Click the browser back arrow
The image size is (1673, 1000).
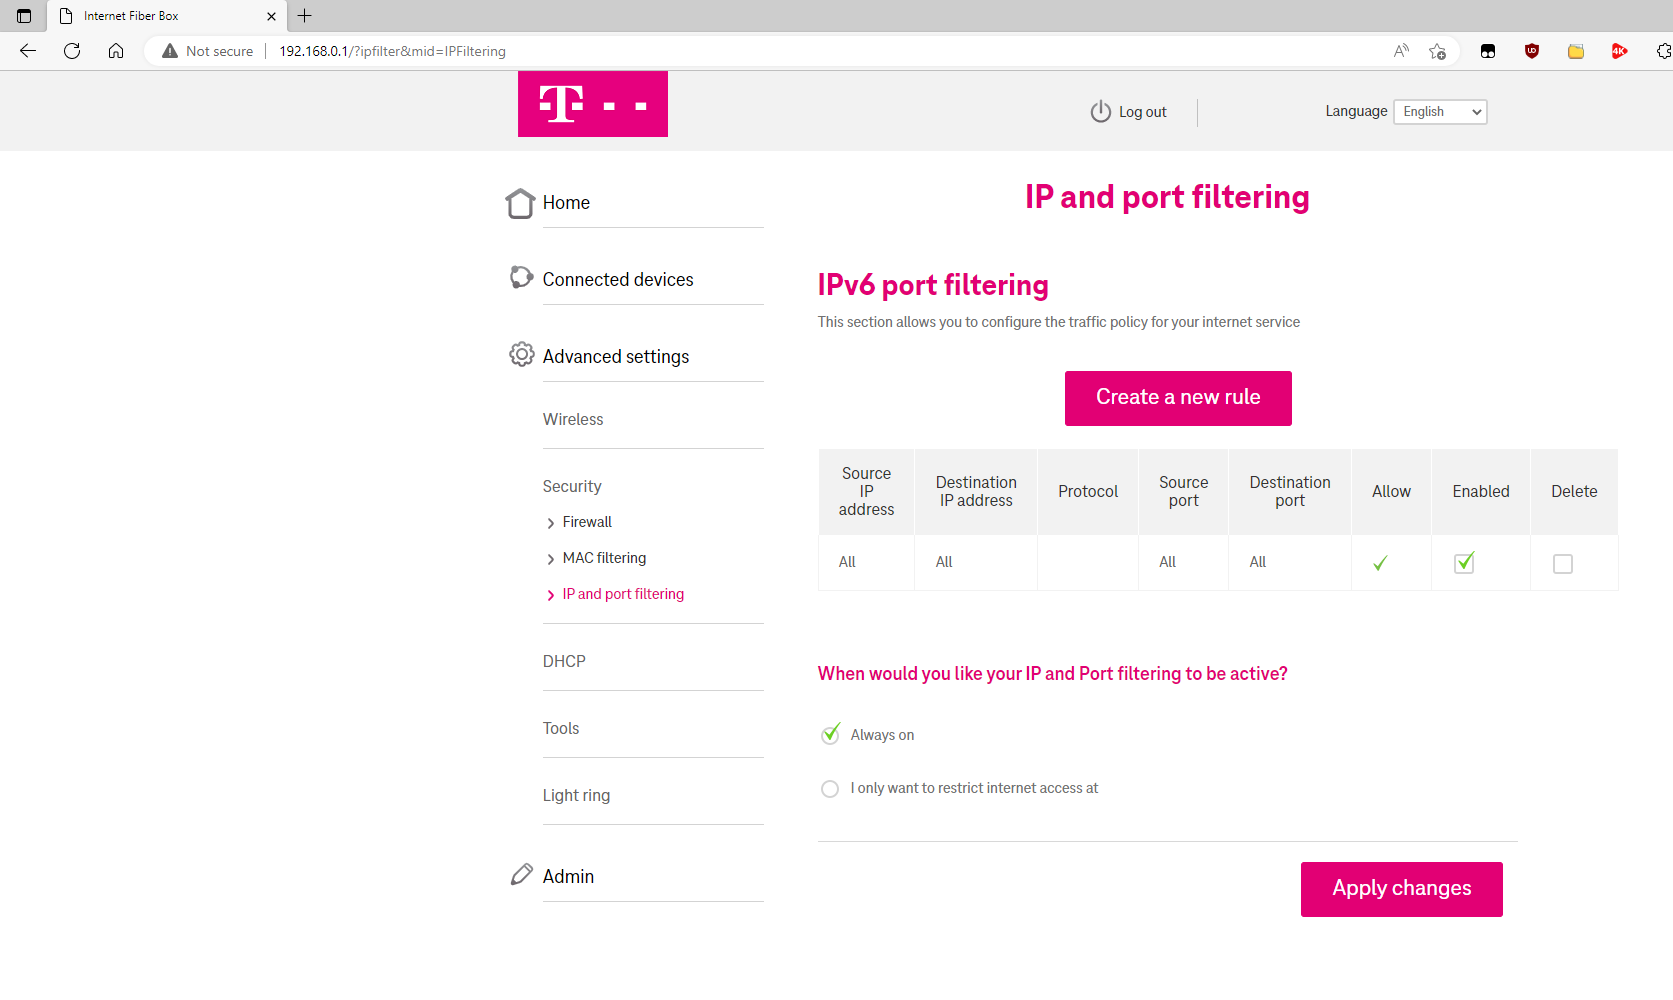[28, 51]
